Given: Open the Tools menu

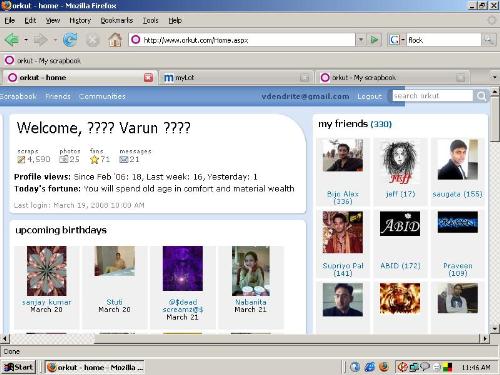Looking at the screenshot, I should (150, 21).
